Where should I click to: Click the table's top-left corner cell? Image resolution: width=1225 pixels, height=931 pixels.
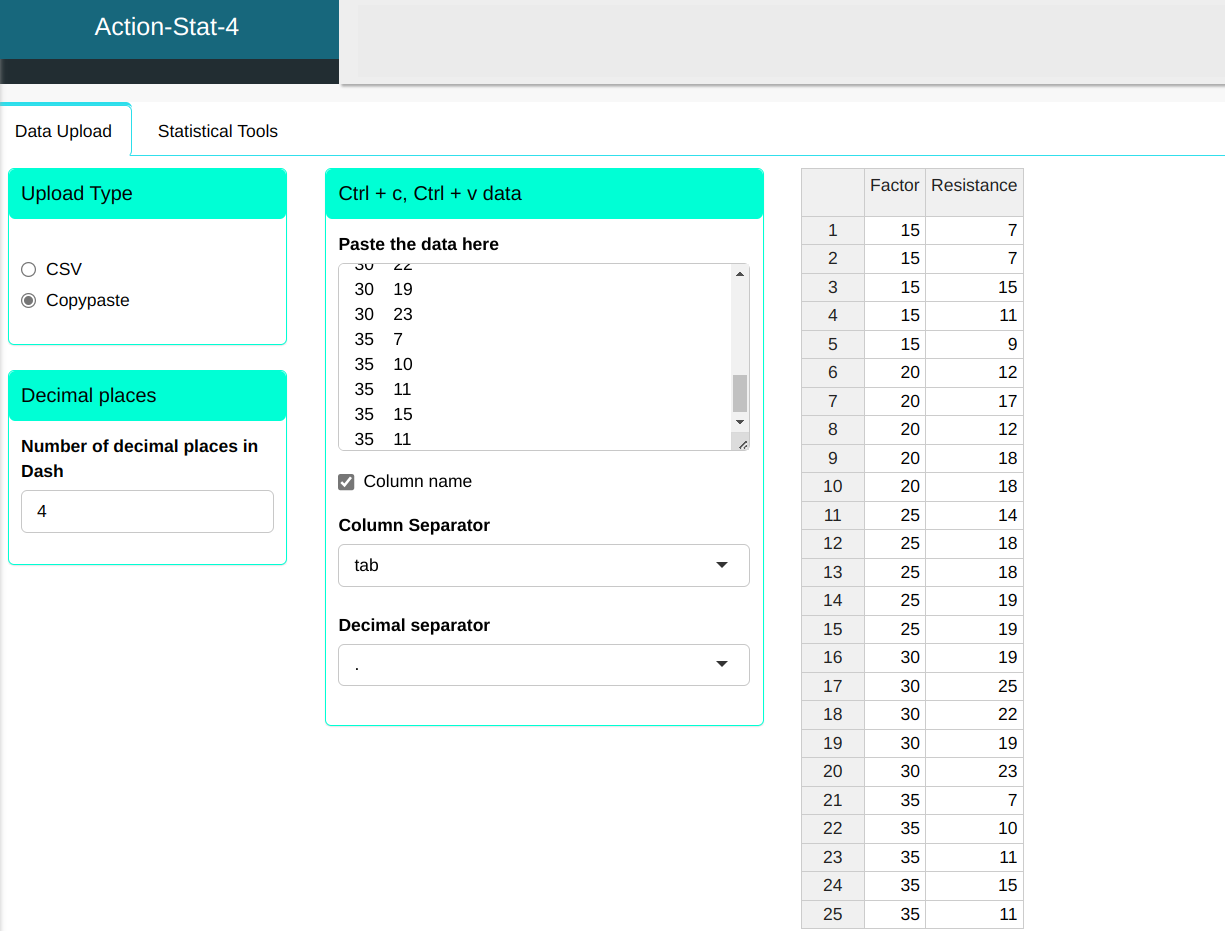(x=832, y=191)
